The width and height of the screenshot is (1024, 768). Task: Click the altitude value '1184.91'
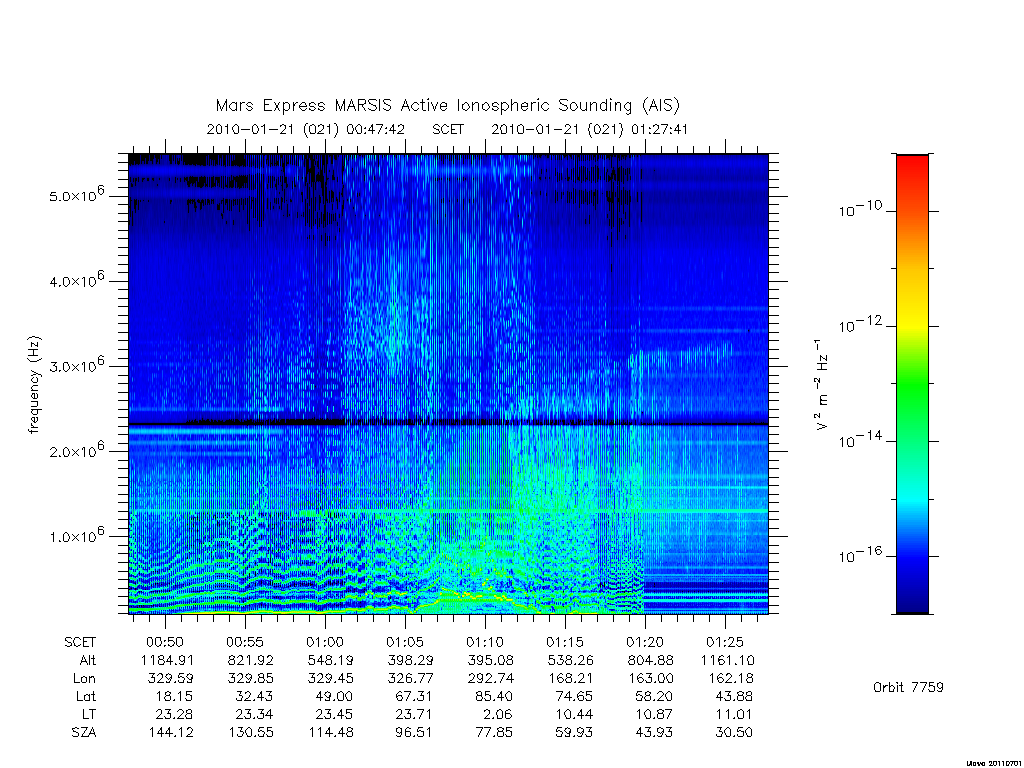pos(167,660)
